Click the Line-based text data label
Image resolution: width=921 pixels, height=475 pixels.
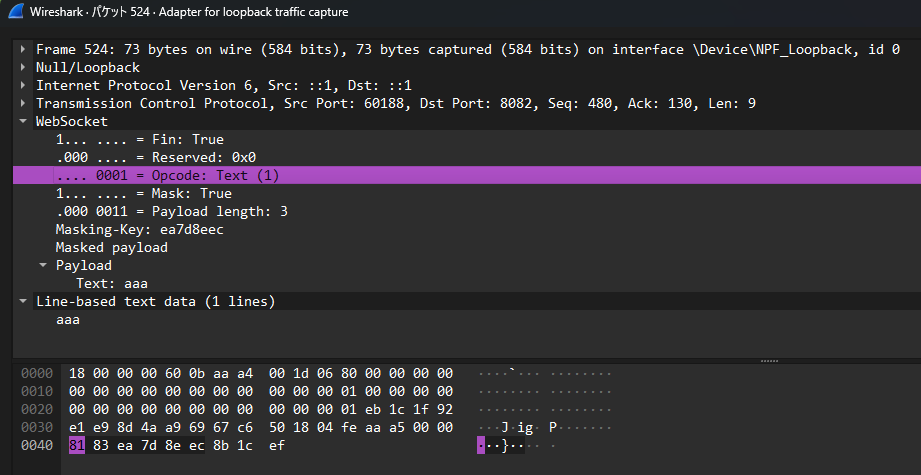[x=156, y=302]
